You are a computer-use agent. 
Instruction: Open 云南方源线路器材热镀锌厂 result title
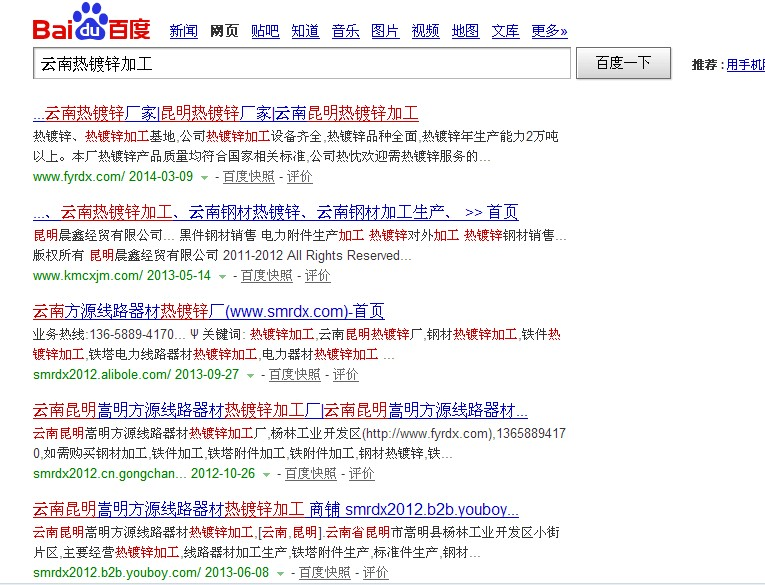tap(208, 311)
